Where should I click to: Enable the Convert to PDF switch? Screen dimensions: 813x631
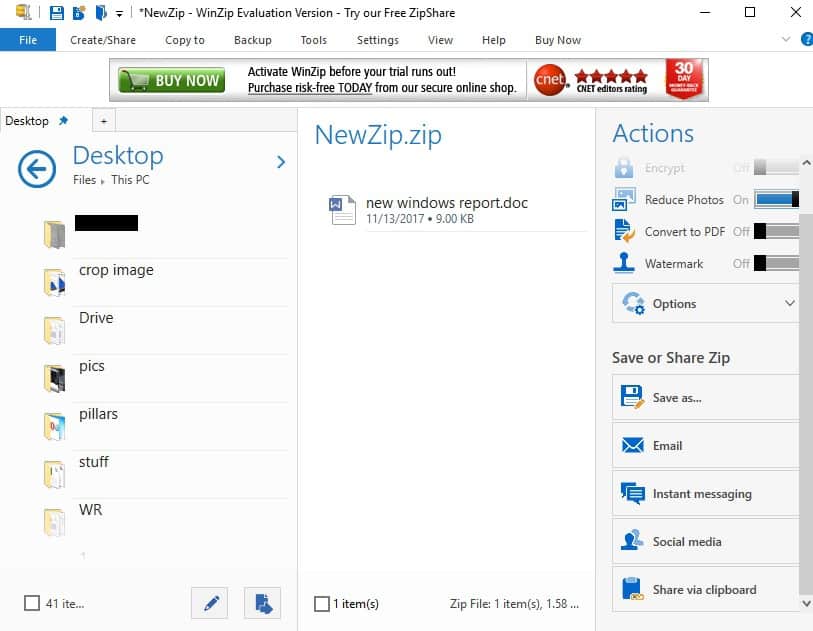pyautogui.click(x=776, y=232)
